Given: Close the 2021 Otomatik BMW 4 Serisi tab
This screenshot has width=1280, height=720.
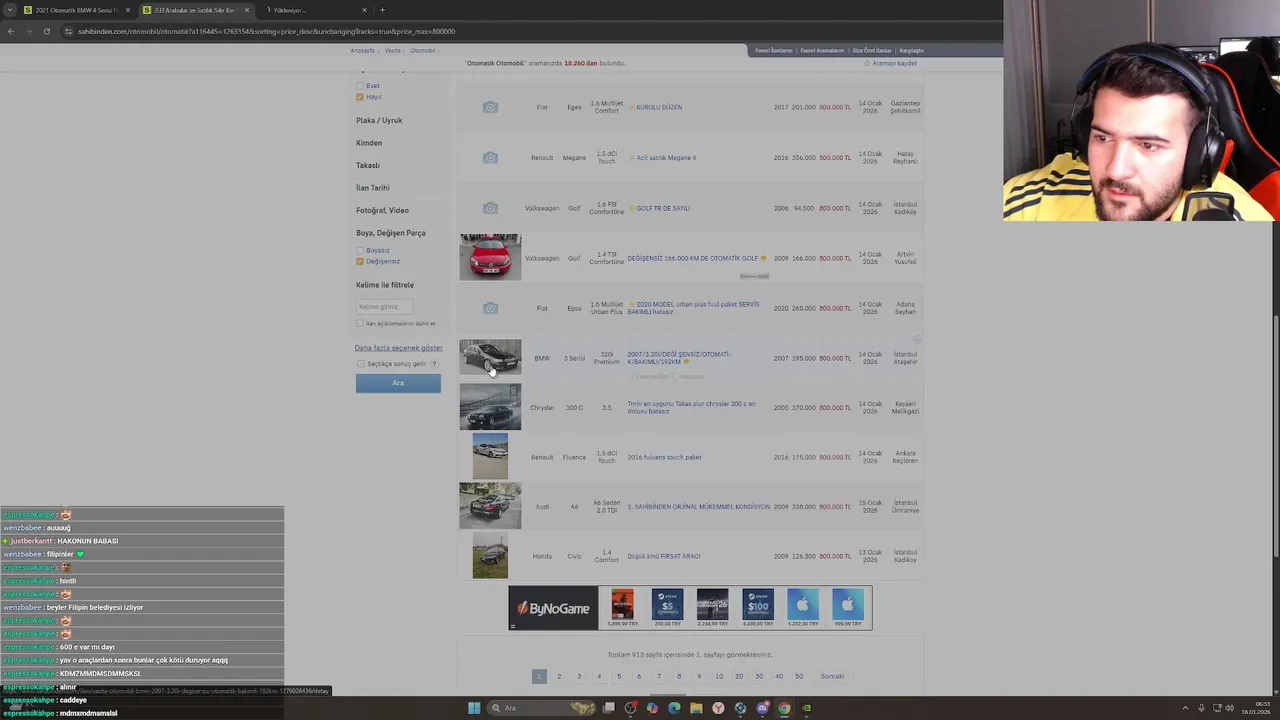Looking at the screenshot, I should [x=127, y=10].
